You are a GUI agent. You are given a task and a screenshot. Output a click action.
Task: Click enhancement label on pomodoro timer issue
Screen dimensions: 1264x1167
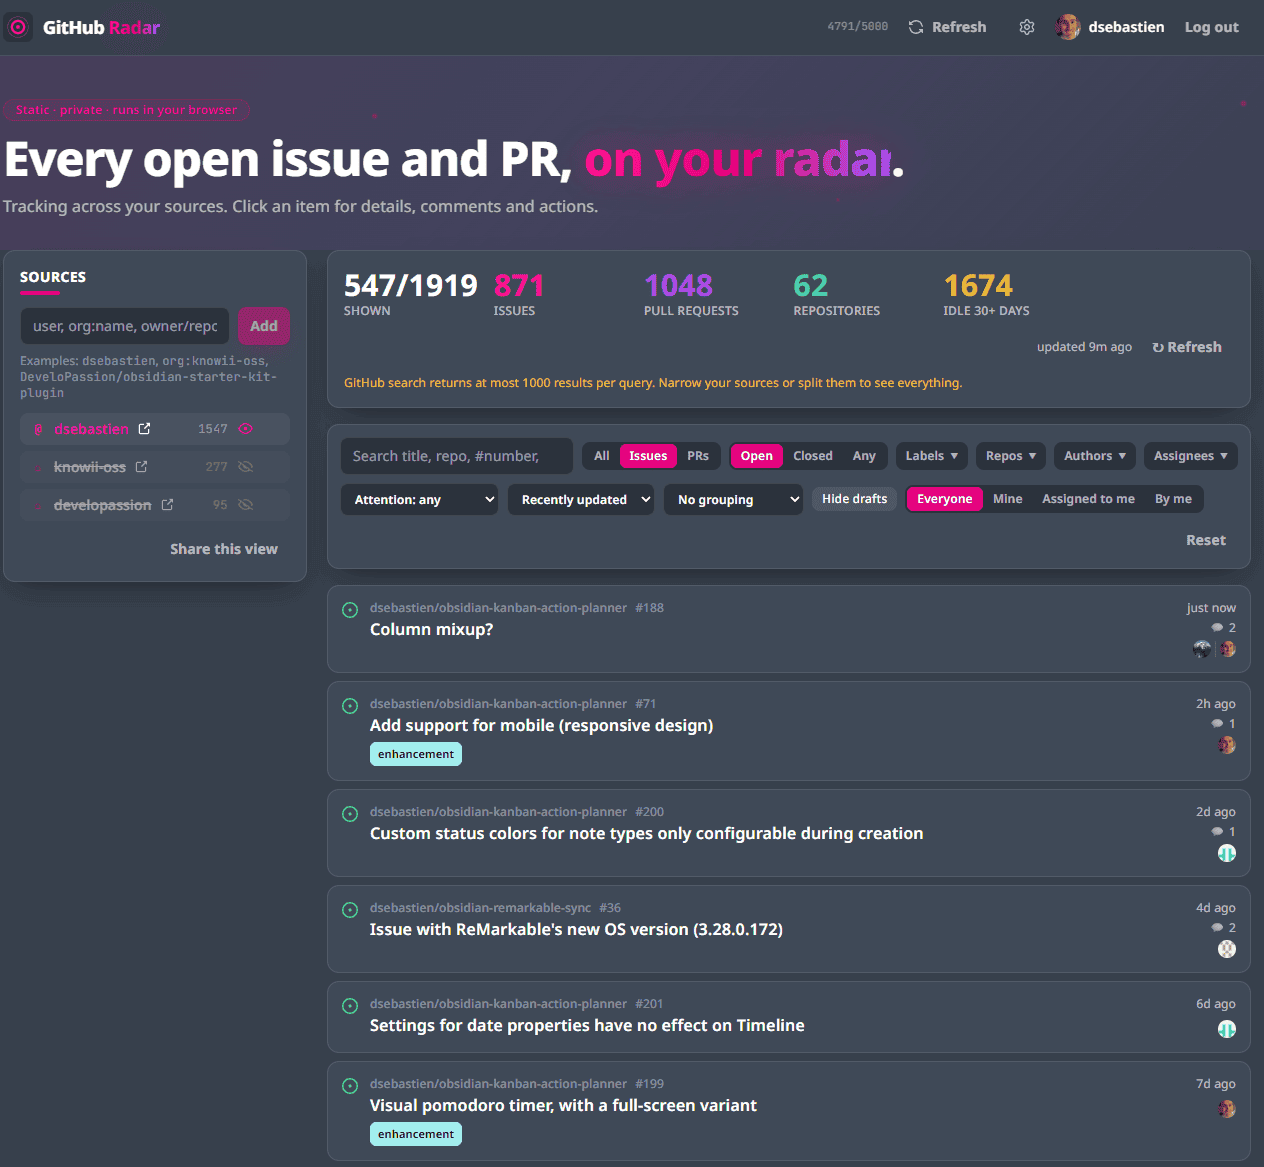pos(416,1134)
